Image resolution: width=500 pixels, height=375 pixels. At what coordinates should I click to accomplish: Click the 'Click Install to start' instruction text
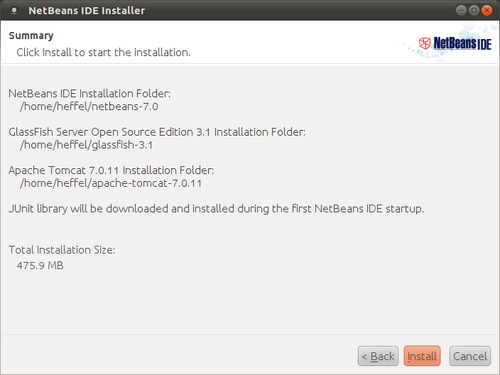[103, 52]
